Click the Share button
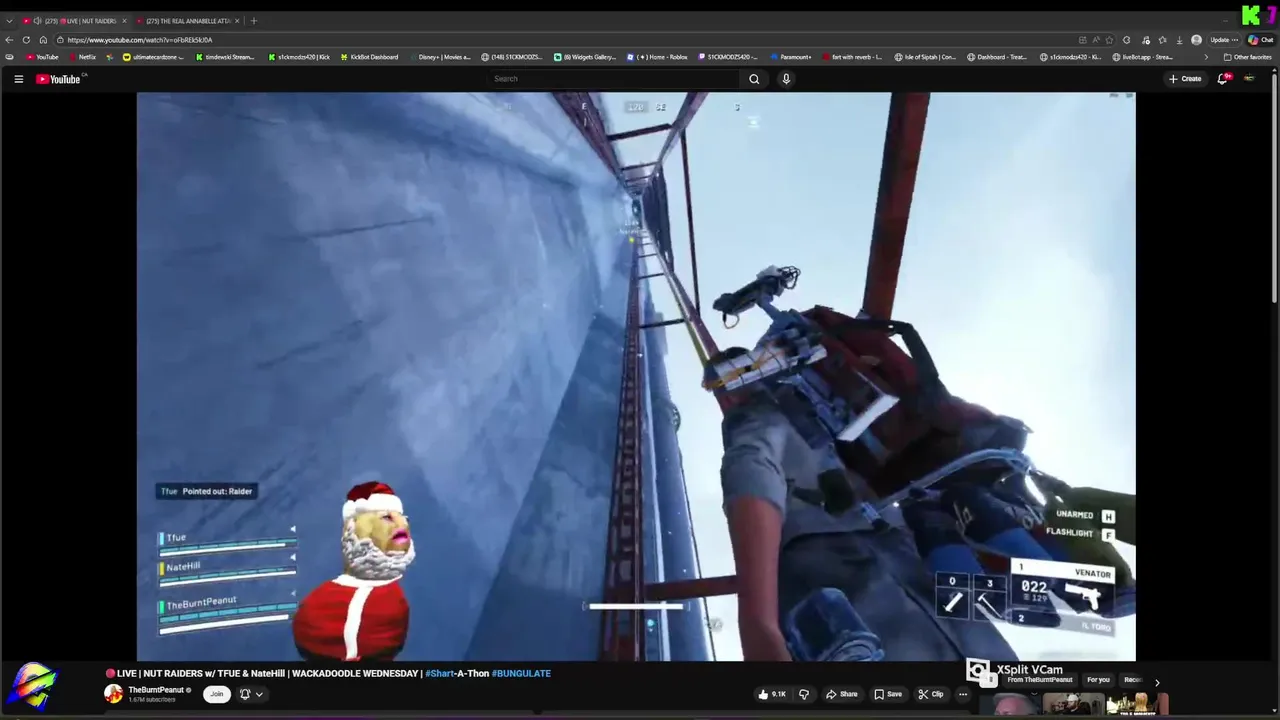Viewport: 1280px width, 720px height. pyautogui.click(x=841, y=694)
